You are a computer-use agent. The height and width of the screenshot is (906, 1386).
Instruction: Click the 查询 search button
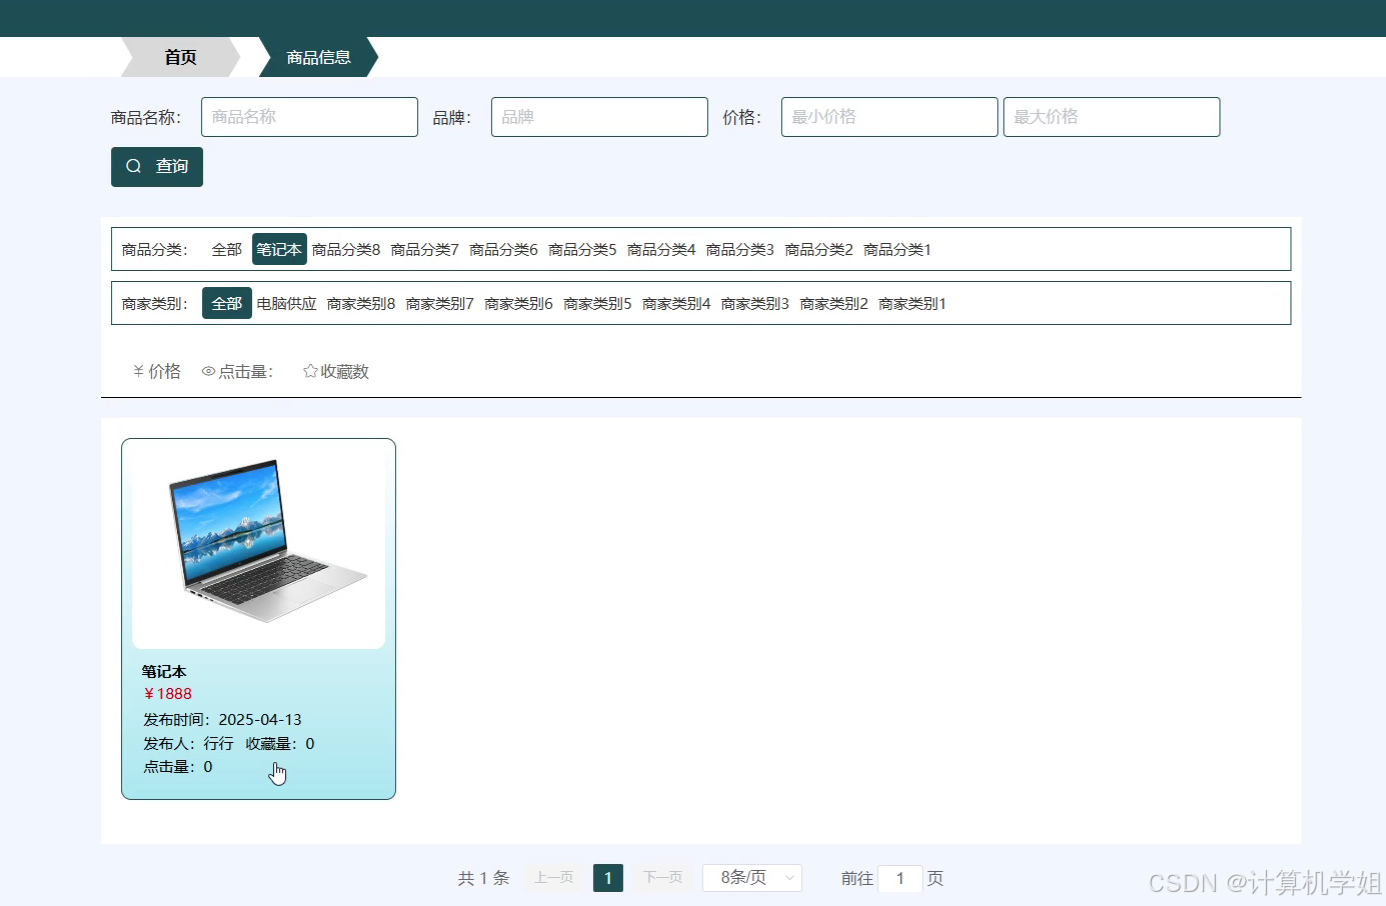tap(157, 167)
